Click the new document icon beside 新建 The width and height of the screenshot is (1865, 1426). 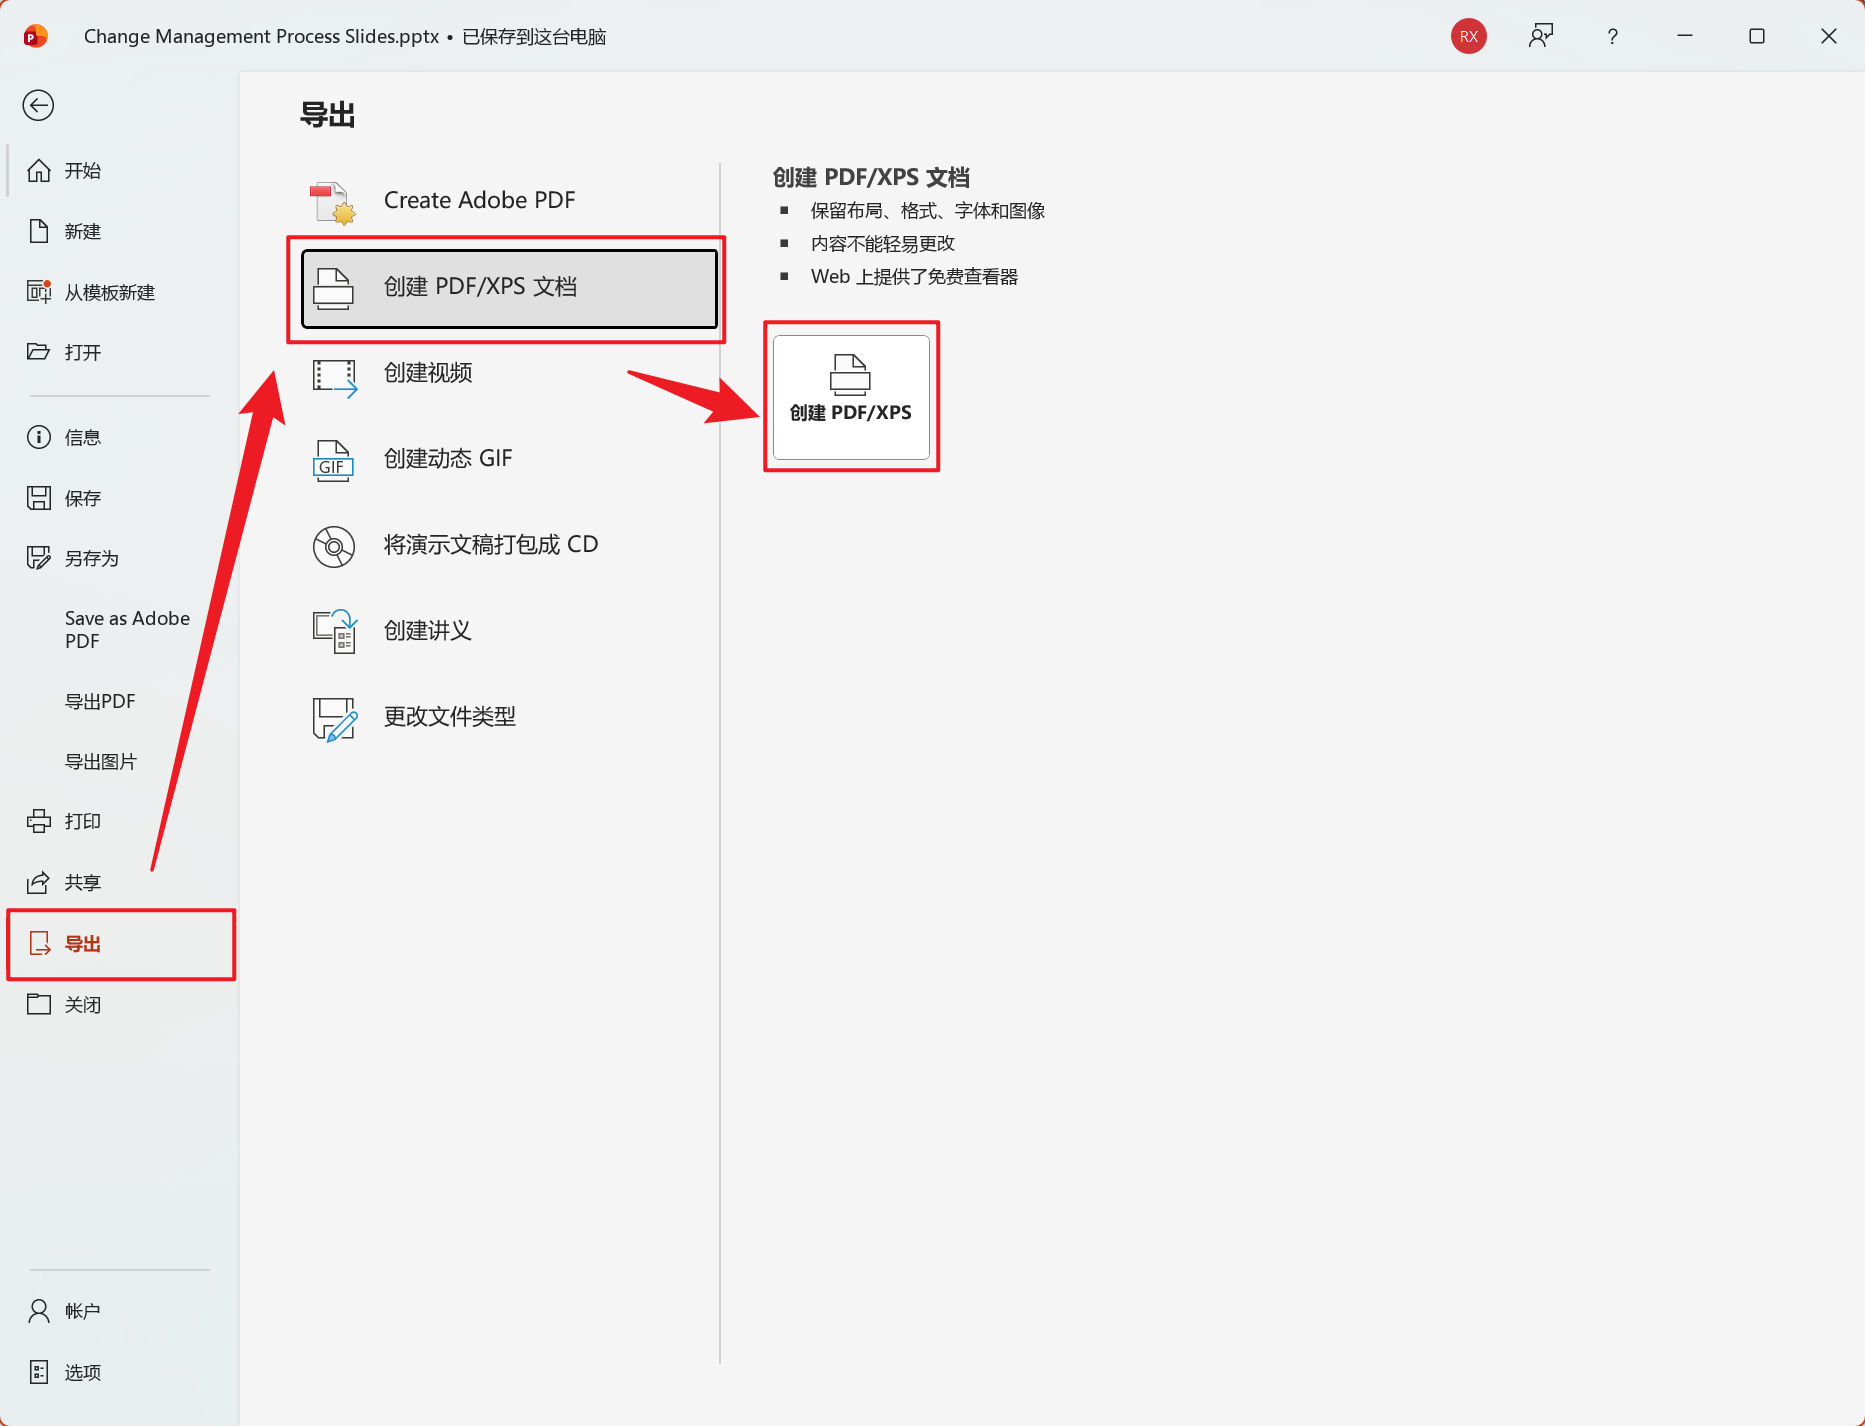tap(39, 232)
